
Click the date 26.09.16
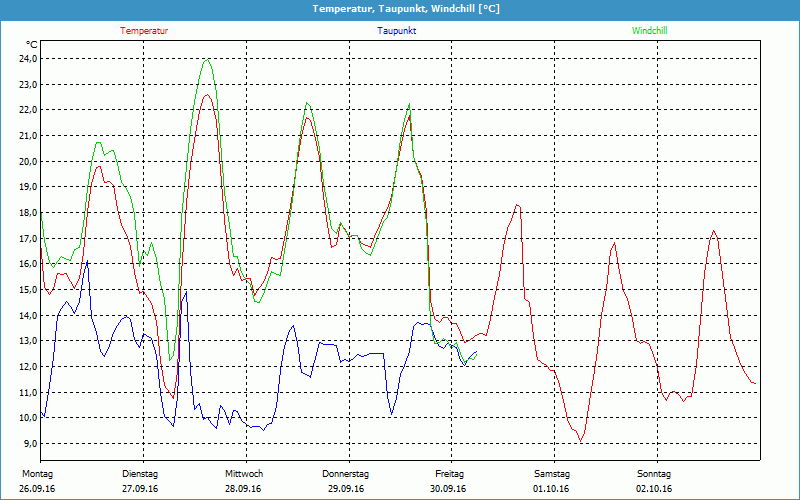(37, 489)
